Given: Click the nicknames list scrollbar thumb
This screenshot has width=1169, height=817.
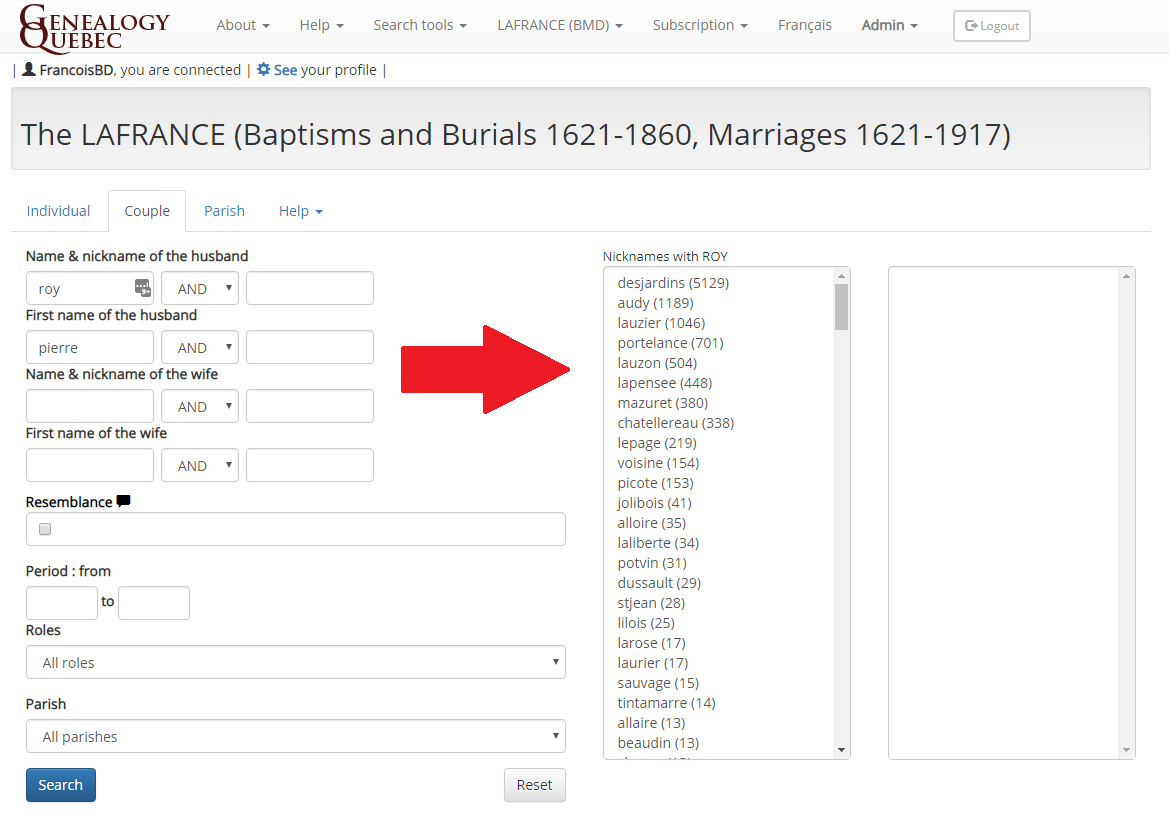Looking at the screenshot, I should tap(841, 307).
